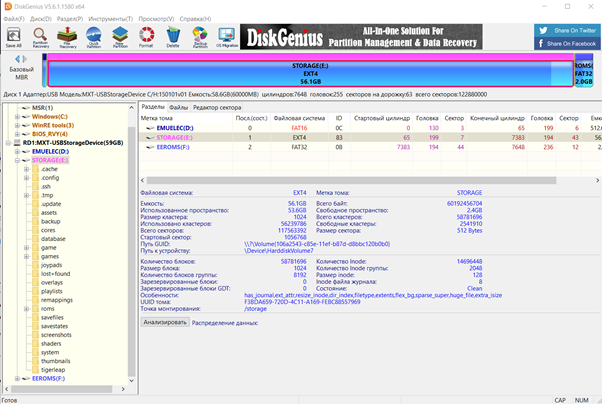Select backup folder in tree
This screenshot has width=602, height=404.
pos(50,222)
